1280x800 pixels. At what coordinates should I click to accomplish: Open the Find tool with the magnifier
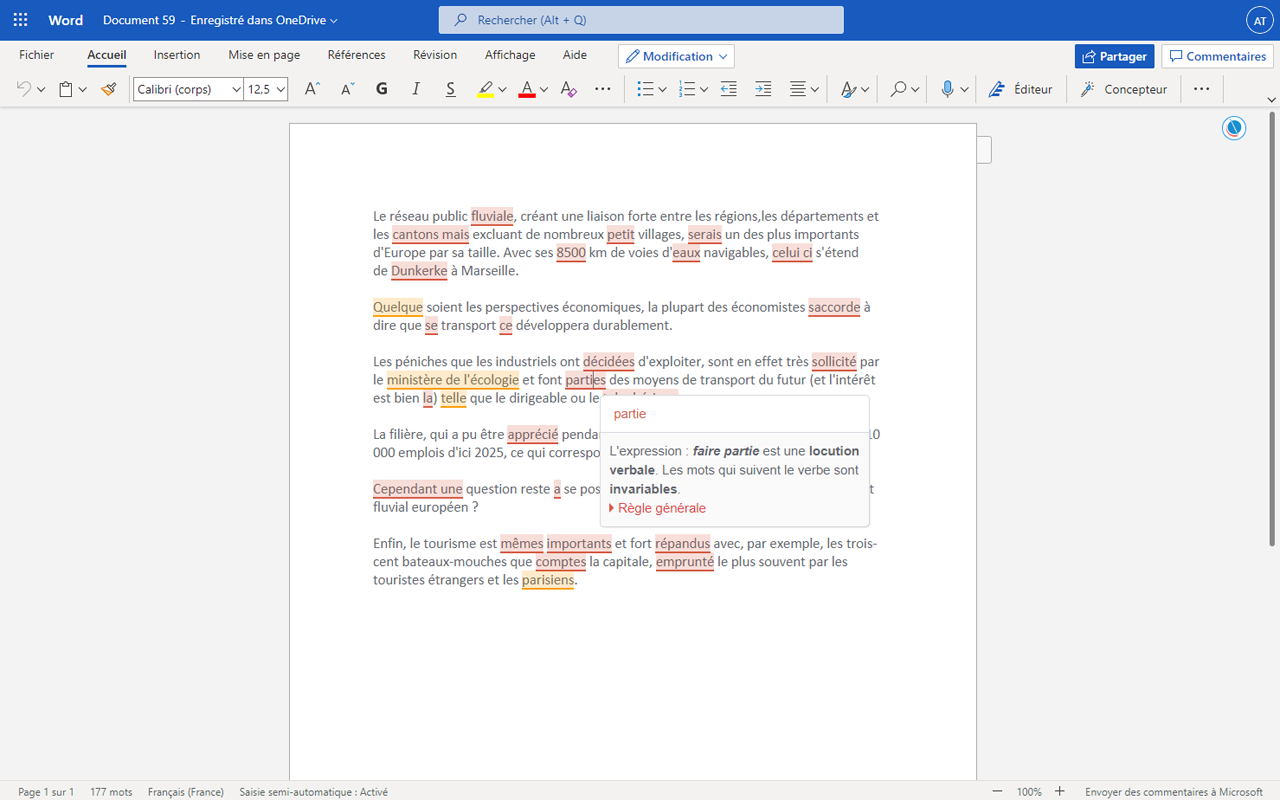tap(897, 88)
